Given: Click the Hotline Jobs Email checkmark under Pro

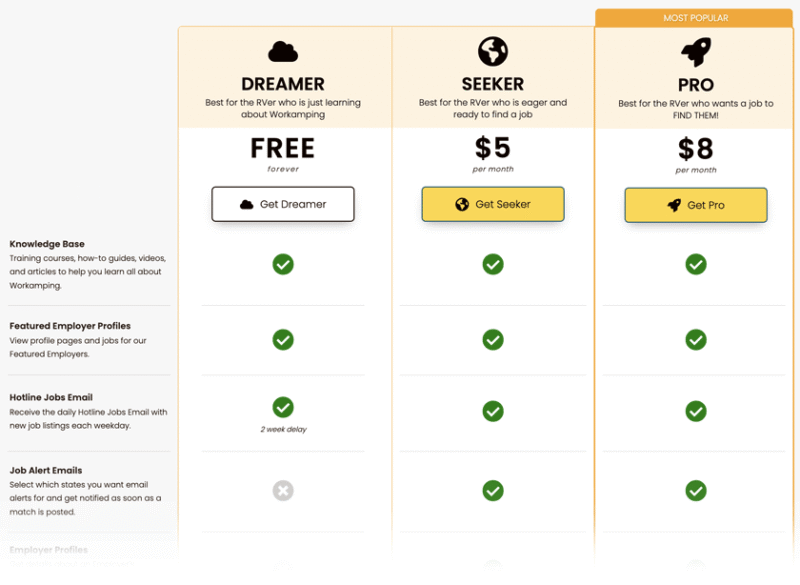Looking at the screenshot, I should [696, 411].
